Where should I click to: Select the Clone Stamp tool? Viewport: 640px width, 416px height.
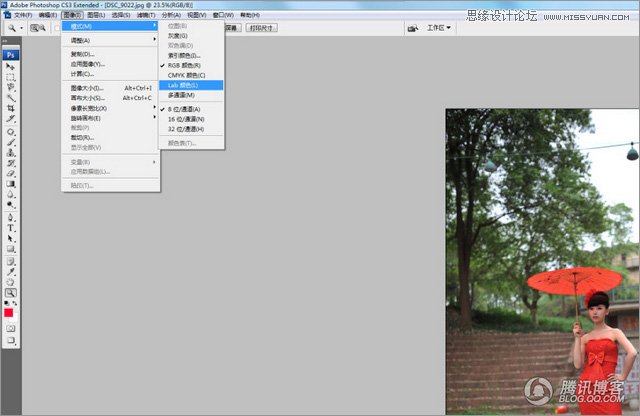[x=11, y=153]
